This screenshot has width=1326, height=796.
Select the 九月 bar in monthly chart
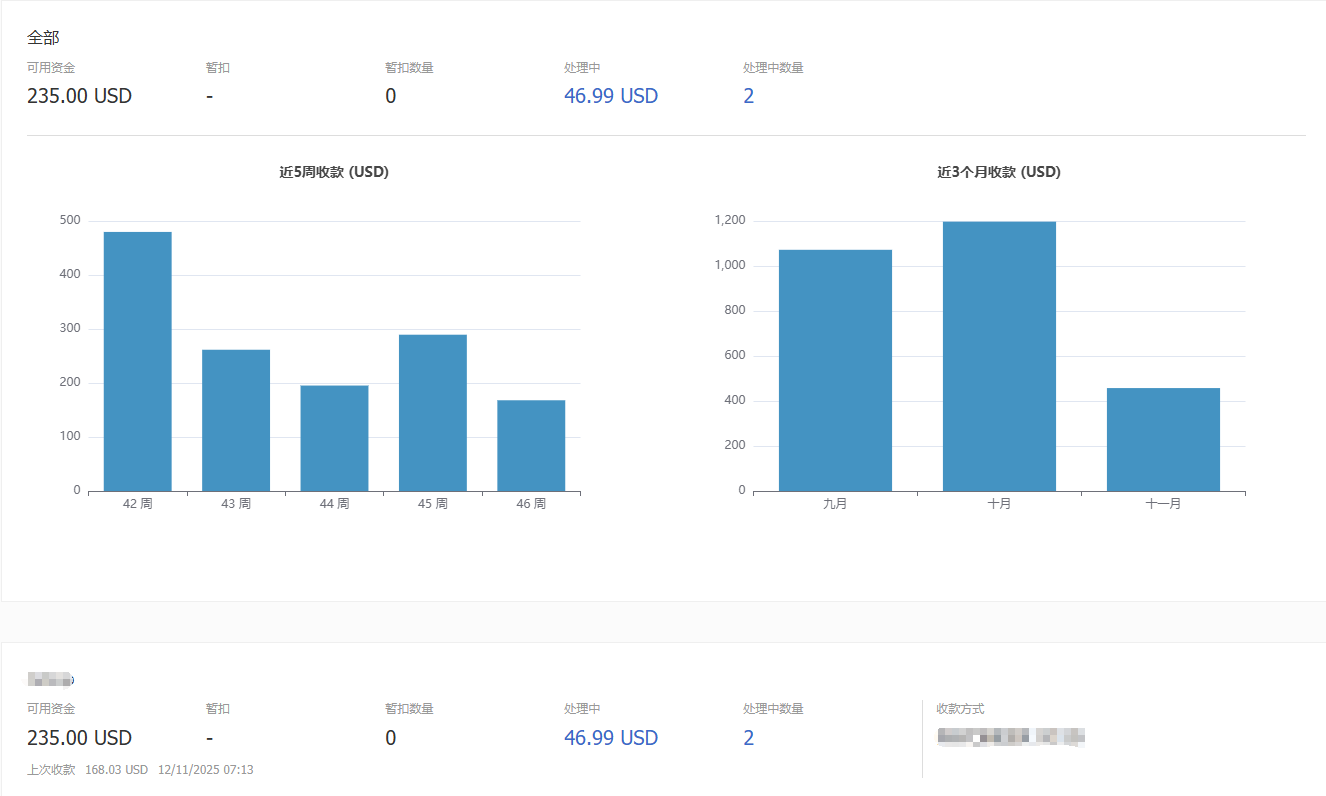[x=835, y=370]
